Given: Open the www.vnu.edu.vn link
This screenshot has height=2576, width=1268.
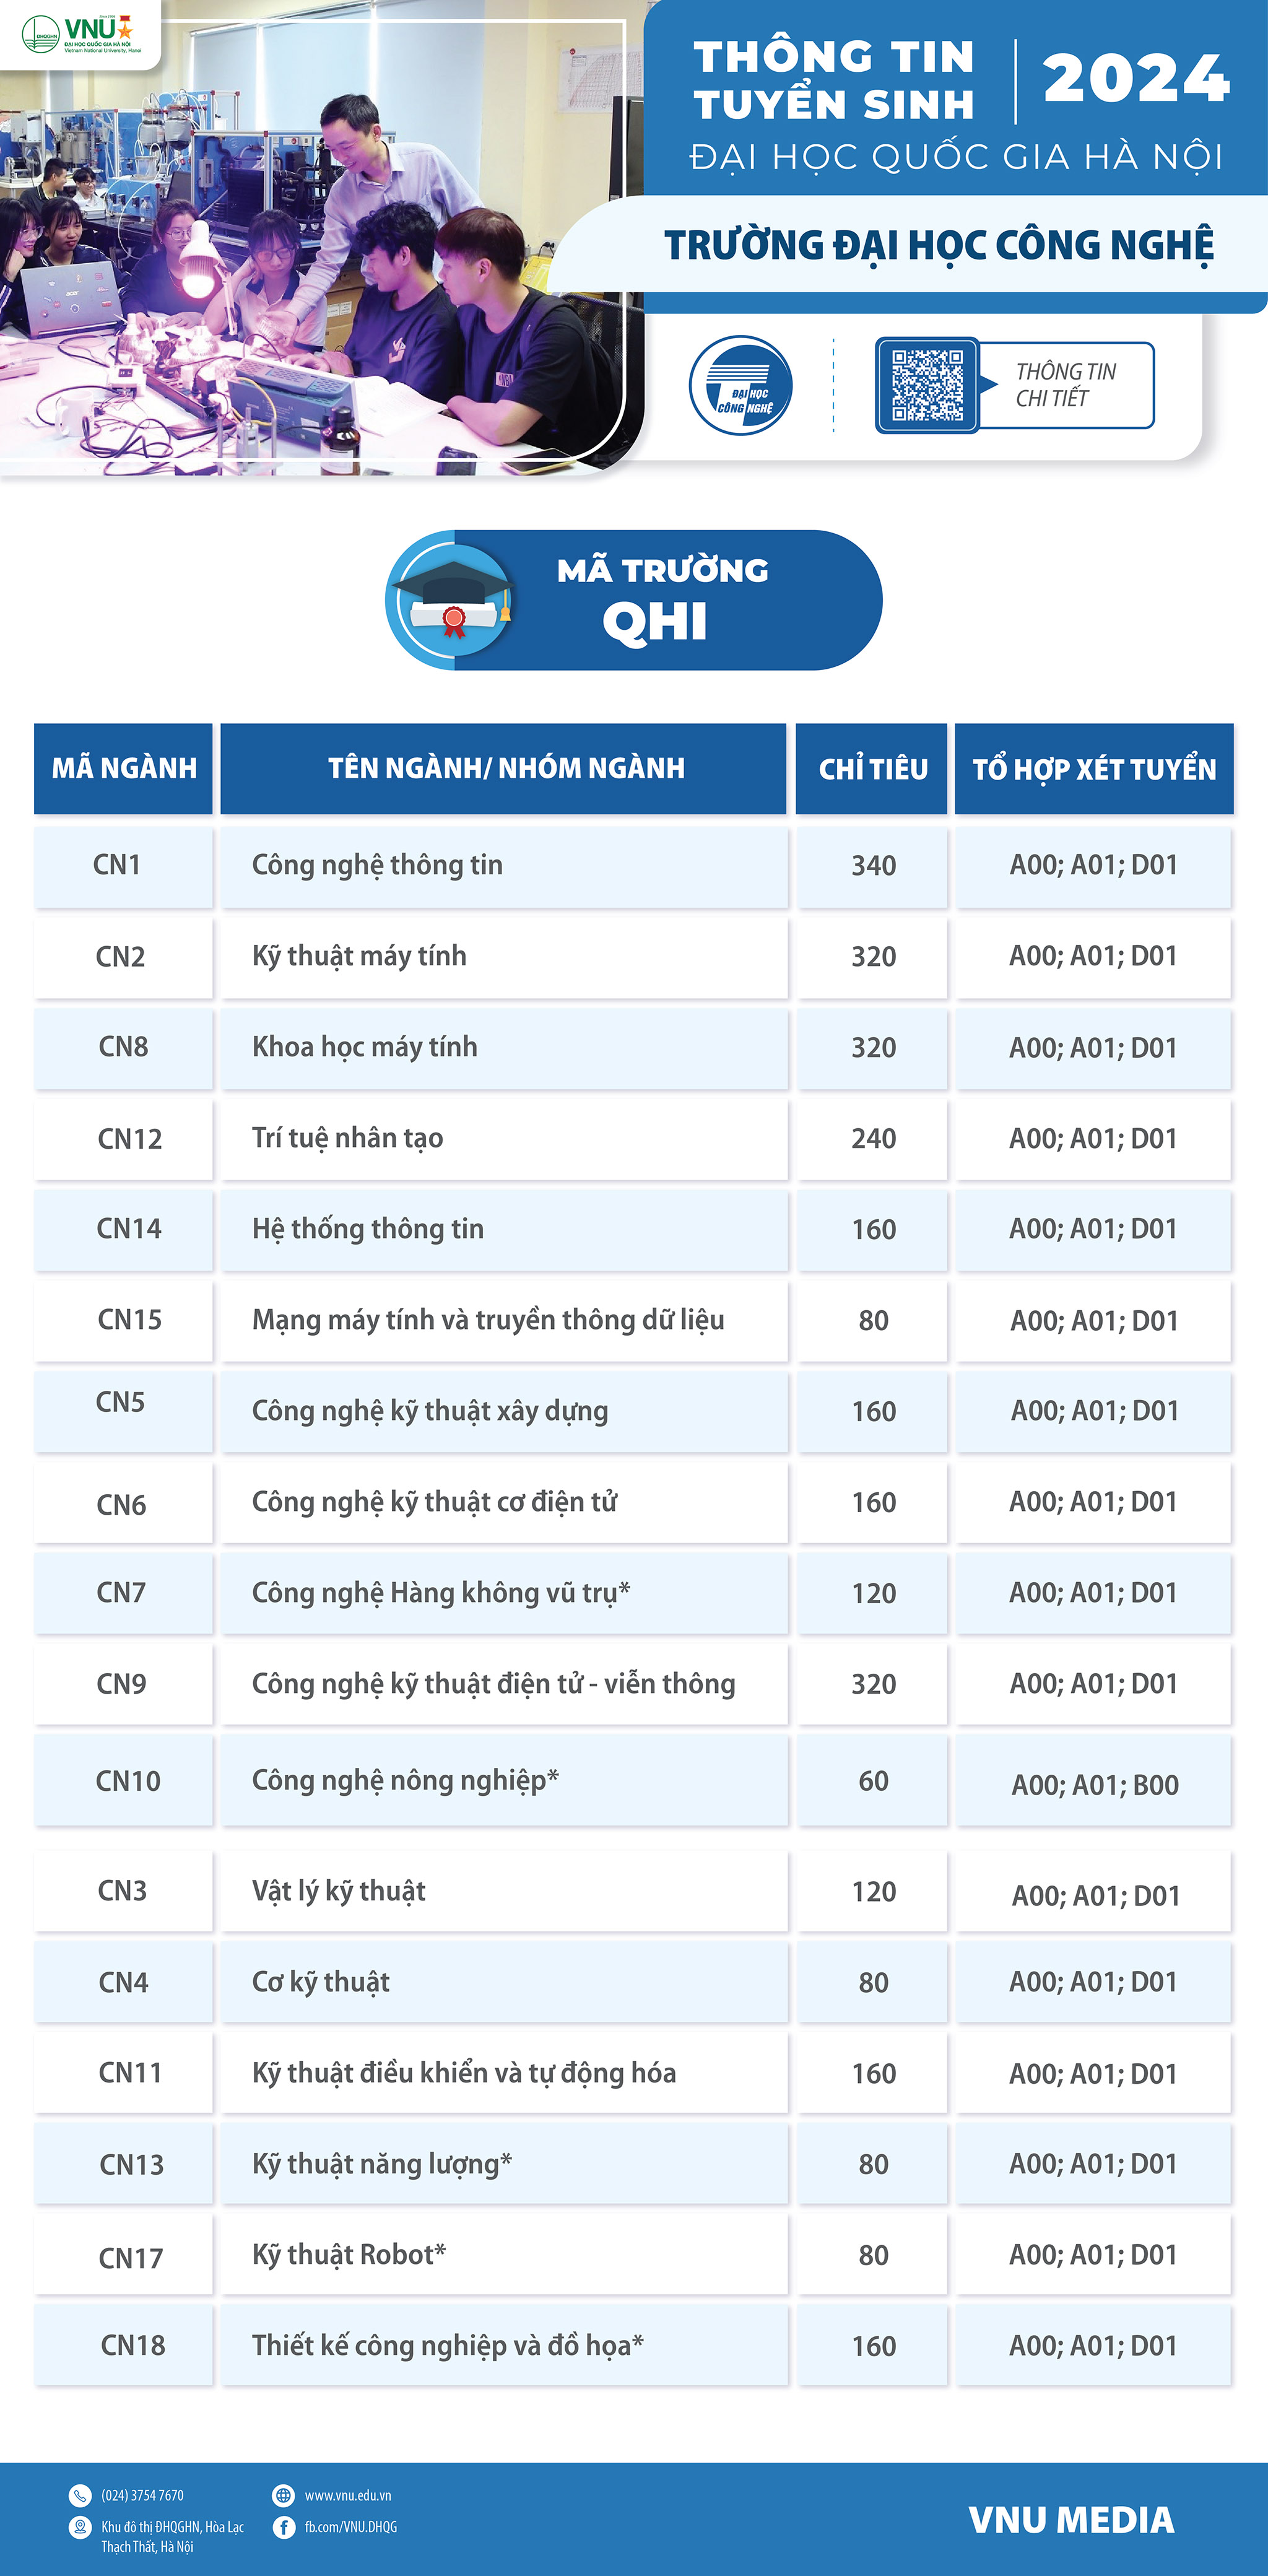Looking at the screenshot, I should tap(348, 2495).
